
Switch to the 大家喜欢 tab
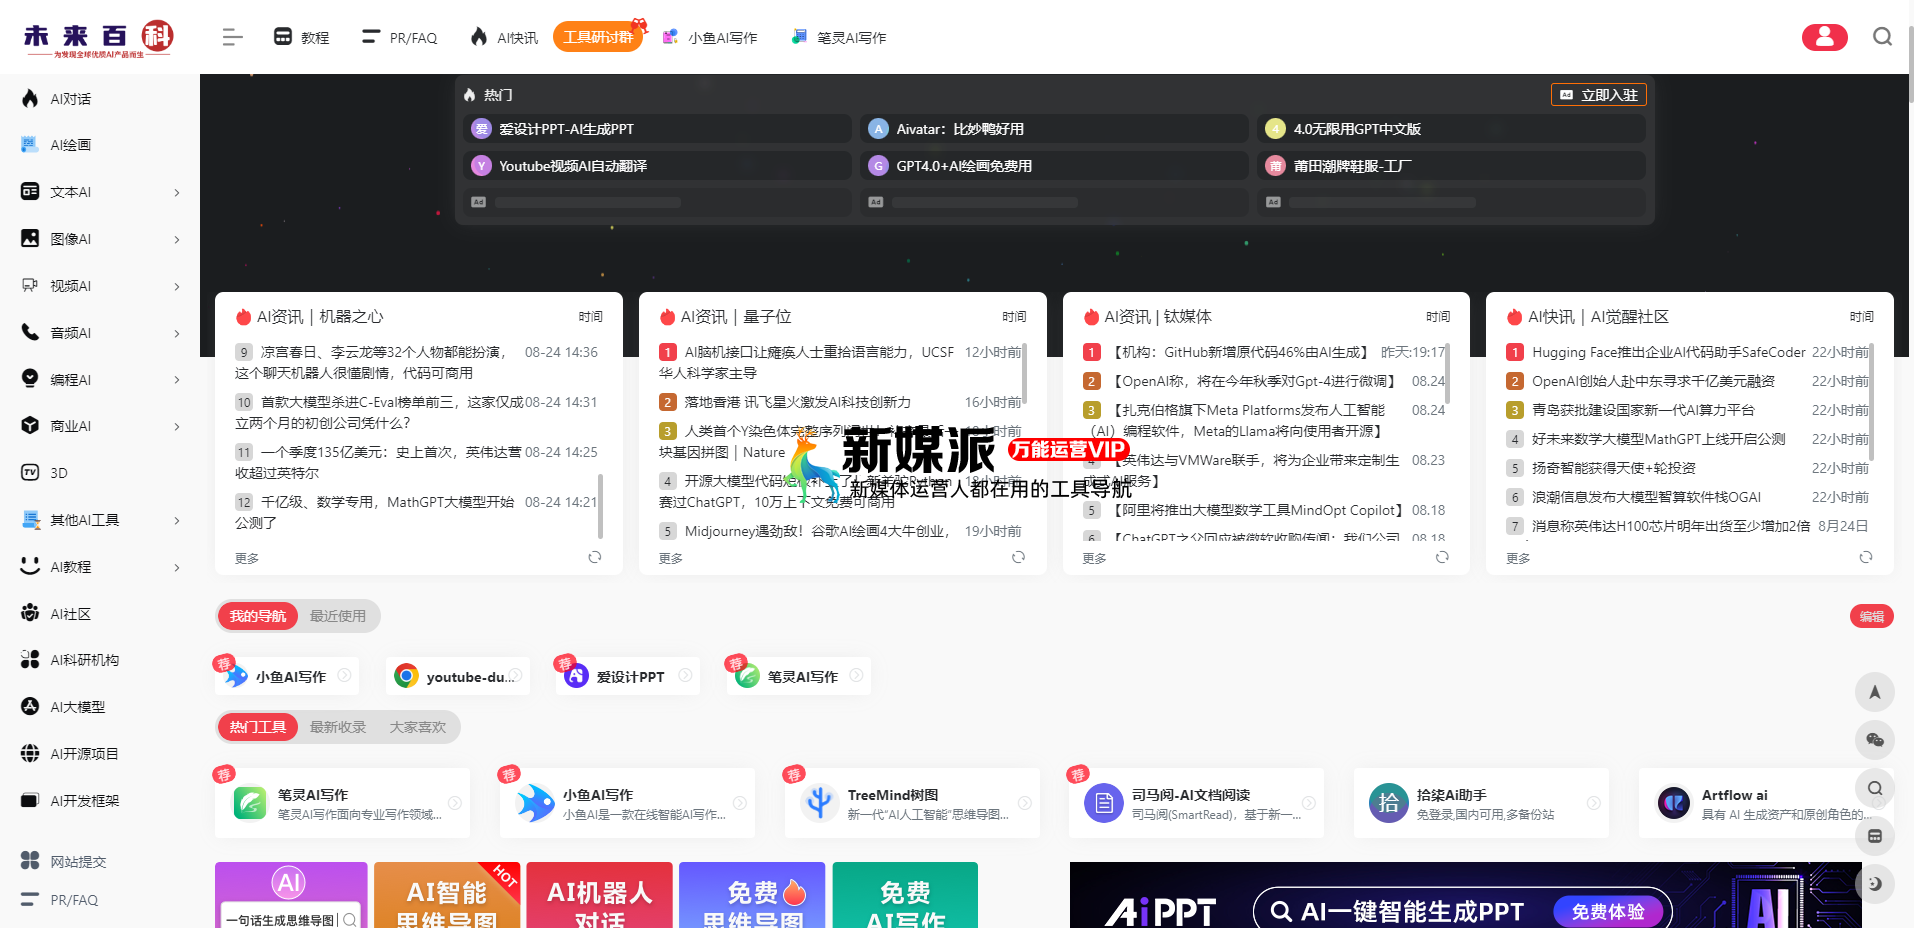pos(418,727)
